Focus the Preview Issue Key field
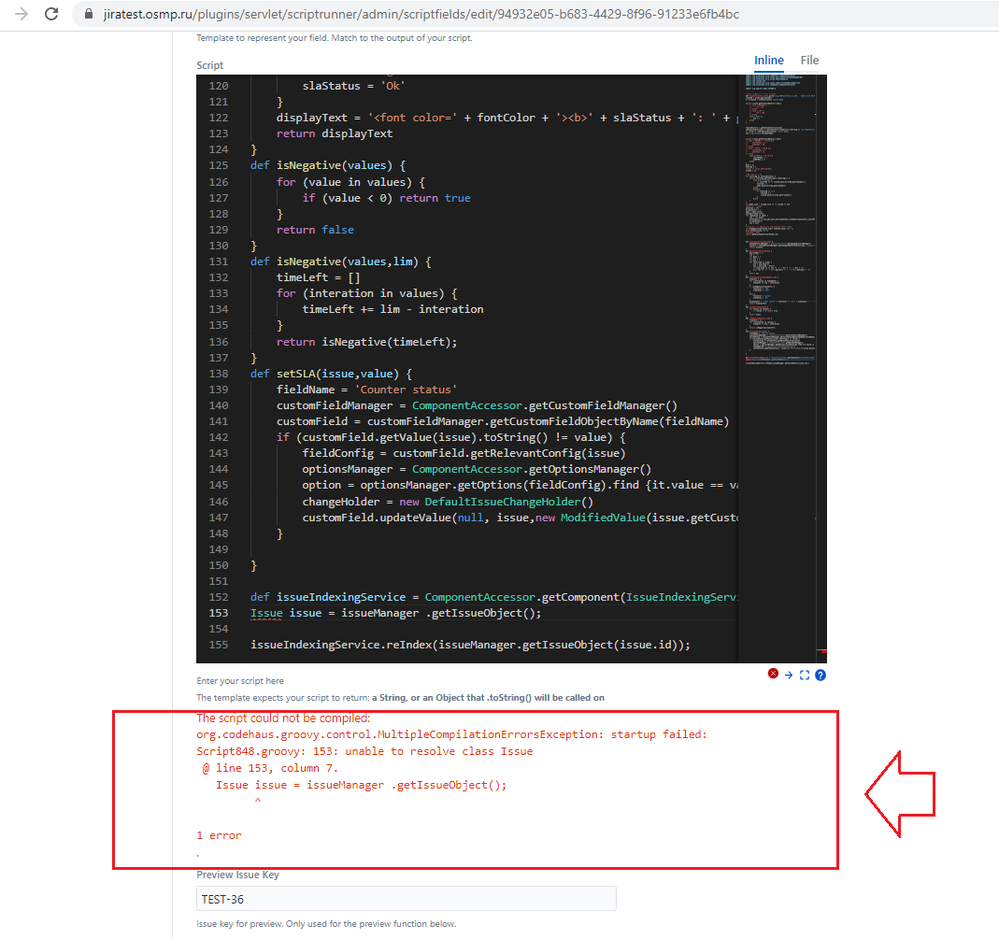The width and height of the screenshot is (999, 937). (x=406, y=899)
